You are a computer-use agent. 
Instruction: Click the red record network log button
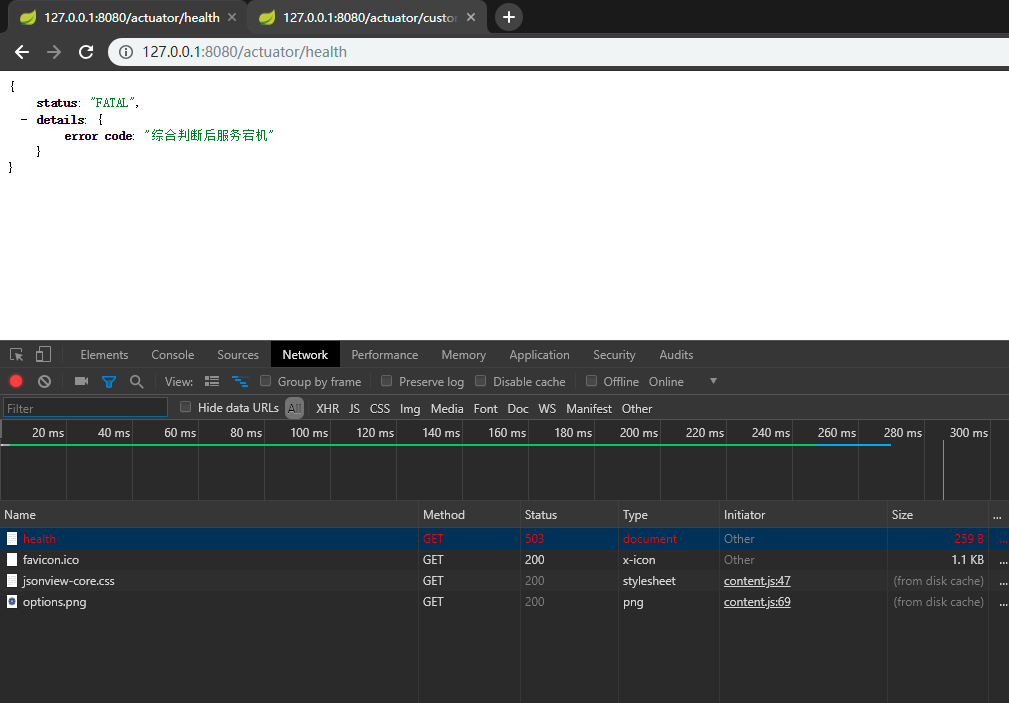pyautogui.click(x=16, y=381)
